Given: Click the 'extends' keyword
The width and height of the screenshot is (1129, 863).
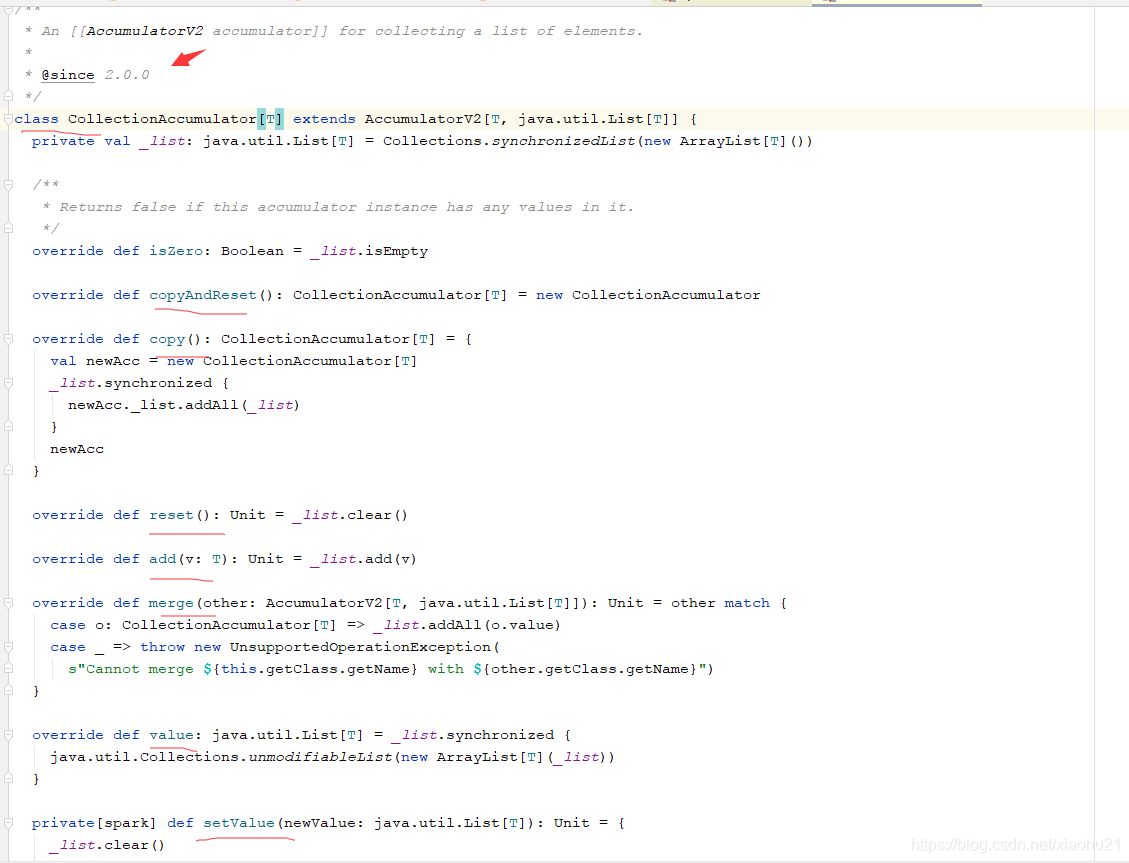Looking at the screenshot, I should 324,119.
